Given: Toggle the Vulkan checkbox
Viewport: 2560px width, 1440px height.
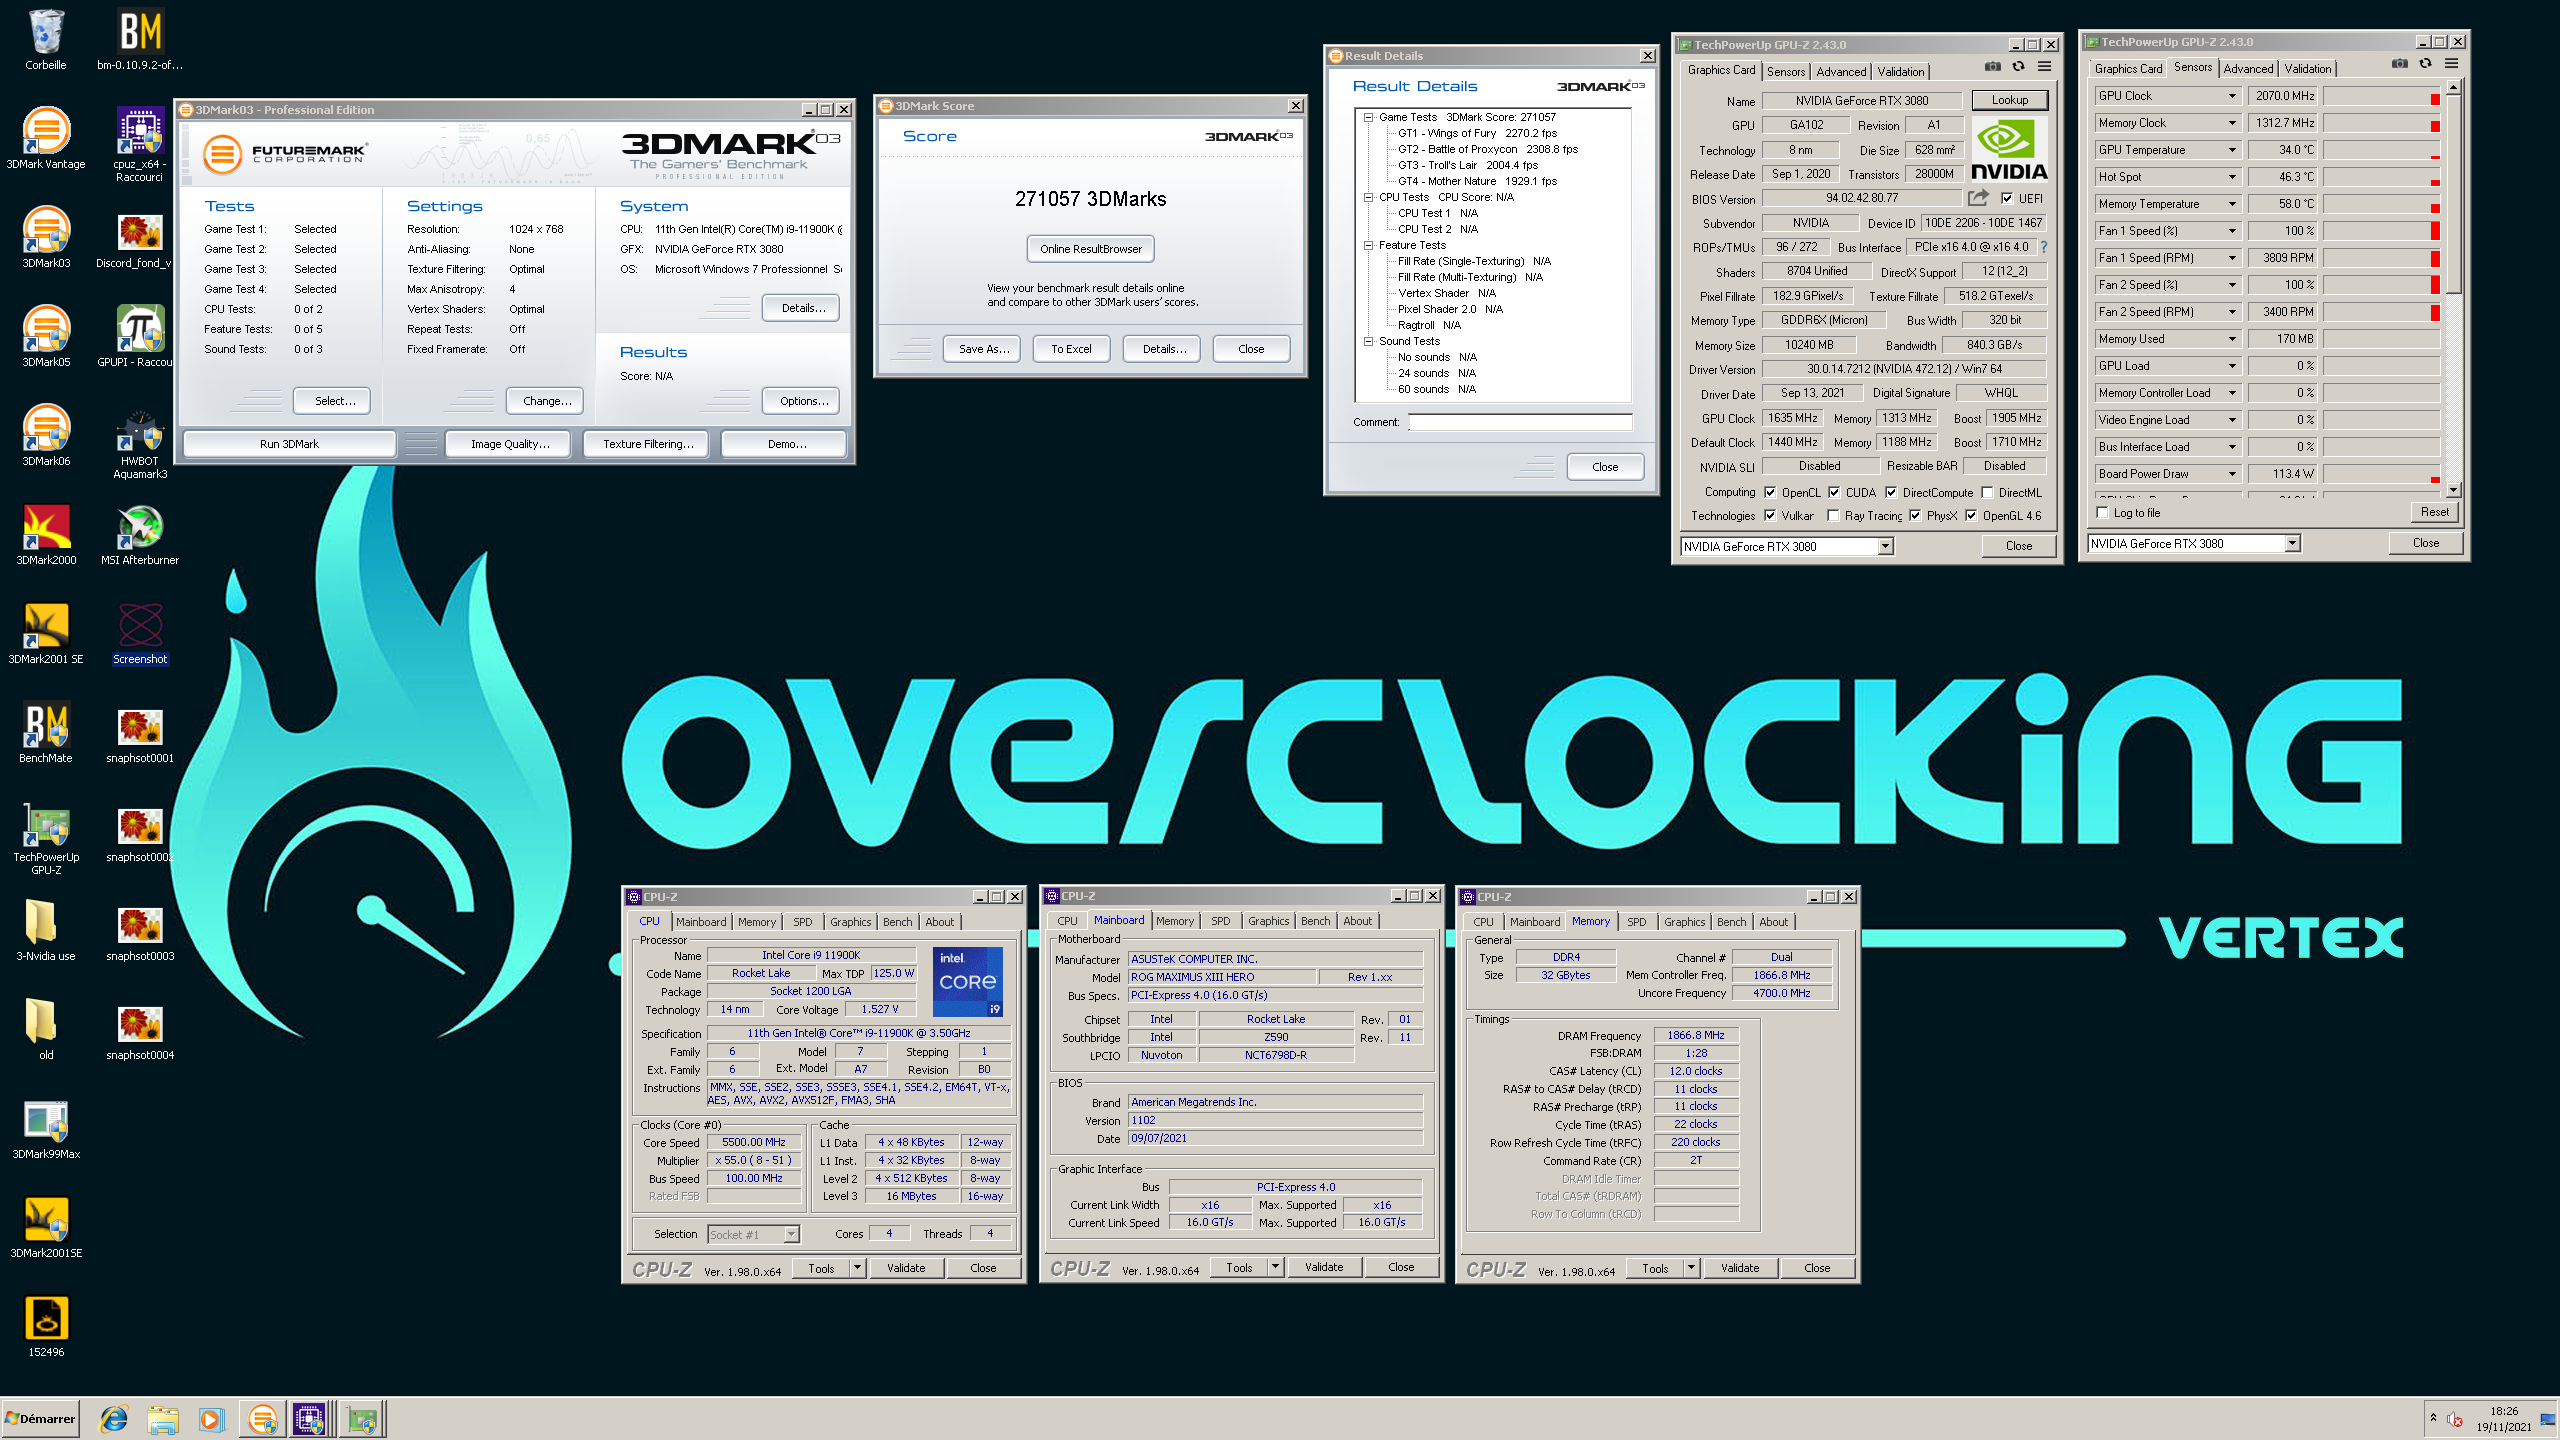Looking at the screenshot, I should click(x=1770, y=515).
